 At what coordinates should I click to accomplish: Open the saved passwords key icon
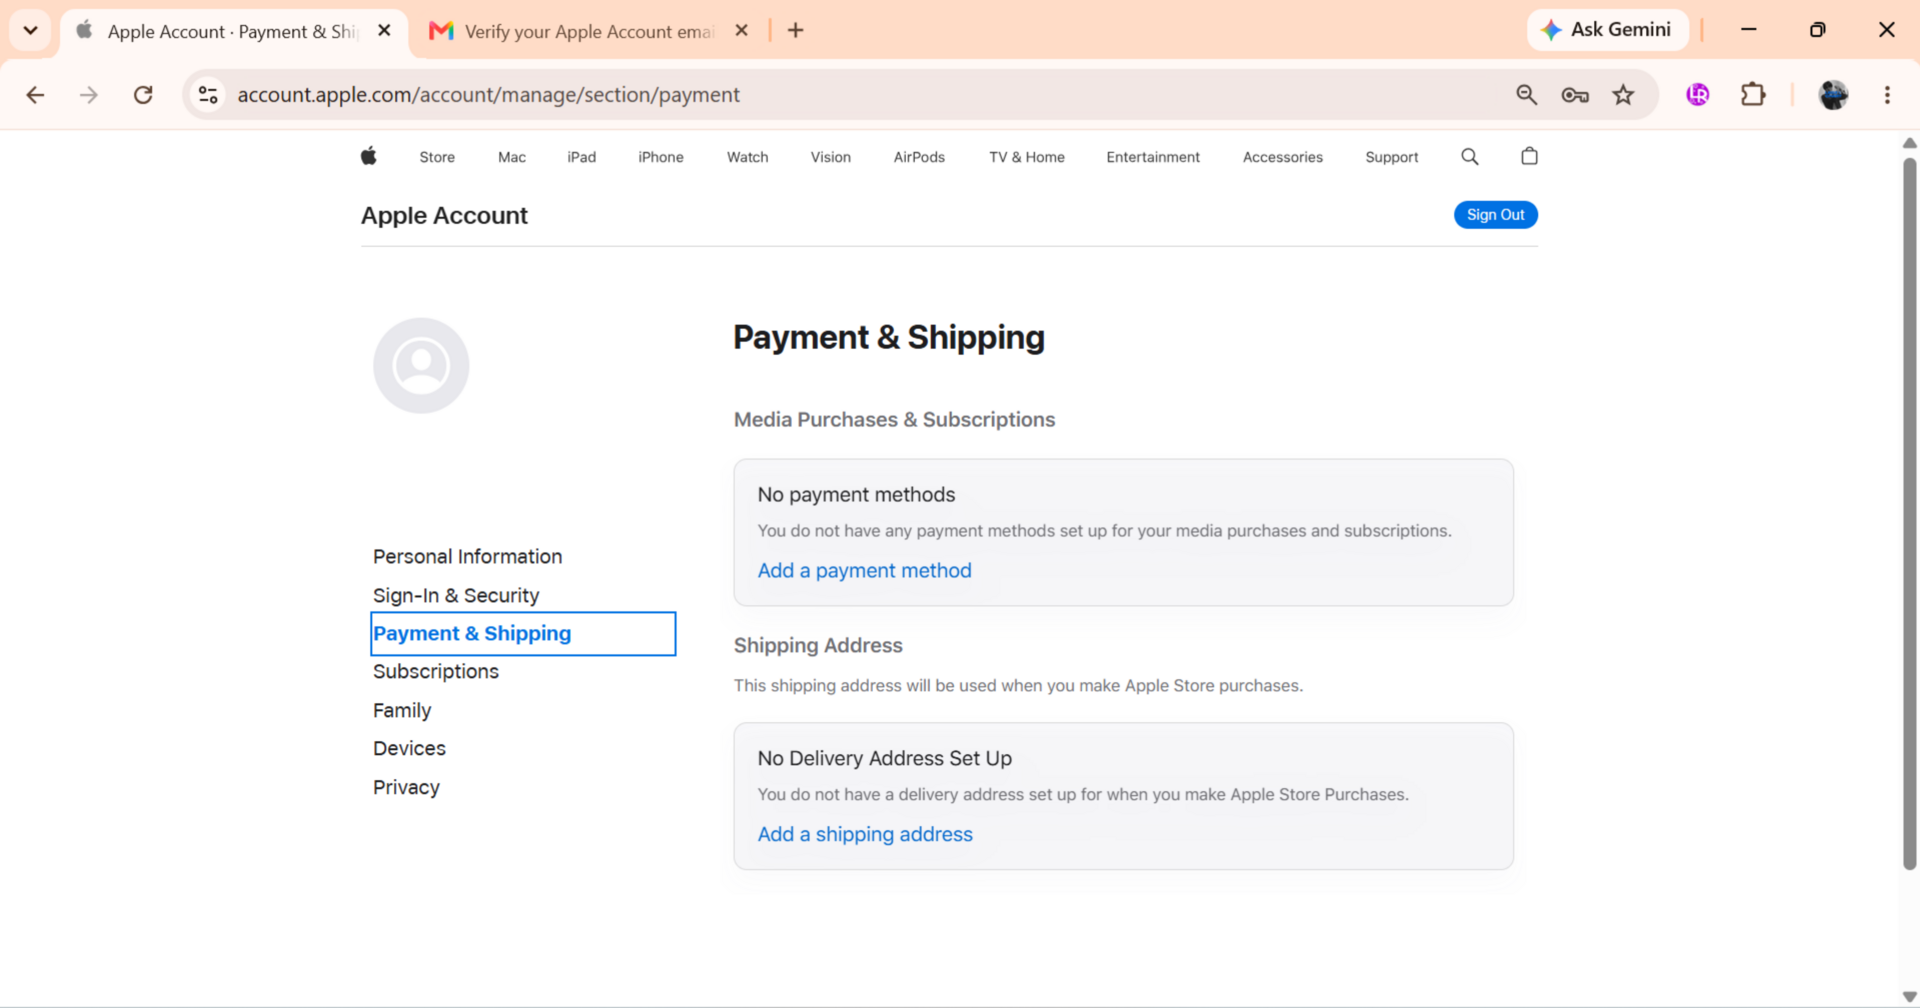(x=1575, y=95)
